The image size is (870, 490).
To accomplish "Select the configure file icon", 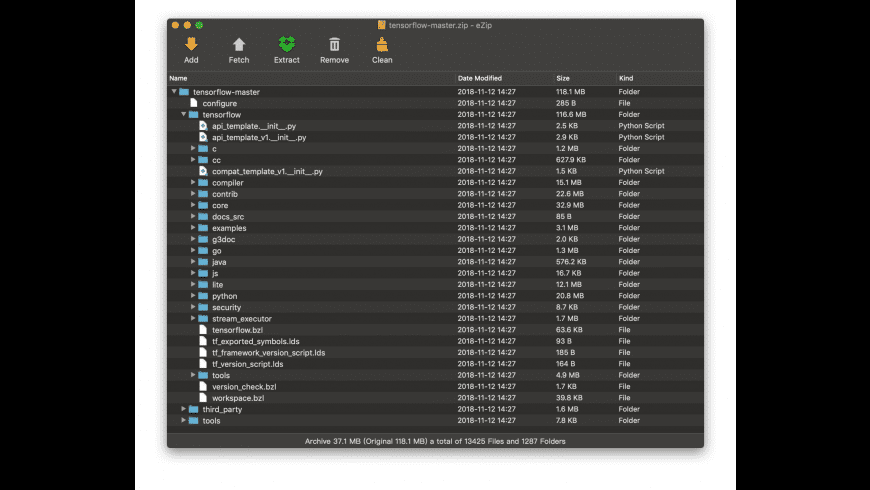I will point(194,103).
